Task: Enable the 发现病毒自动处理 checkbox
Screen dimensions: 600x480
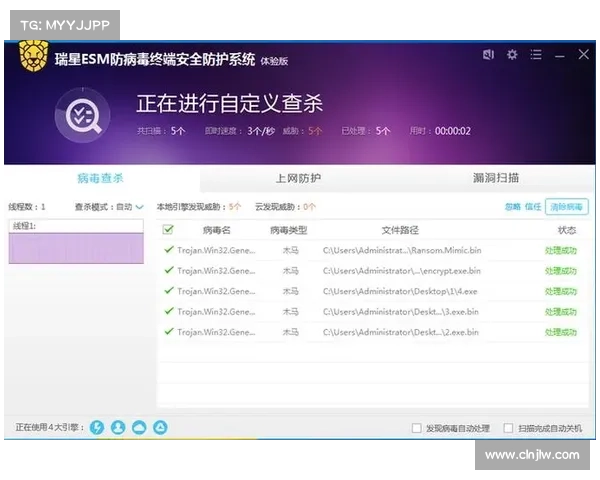Action: [417, 428]
